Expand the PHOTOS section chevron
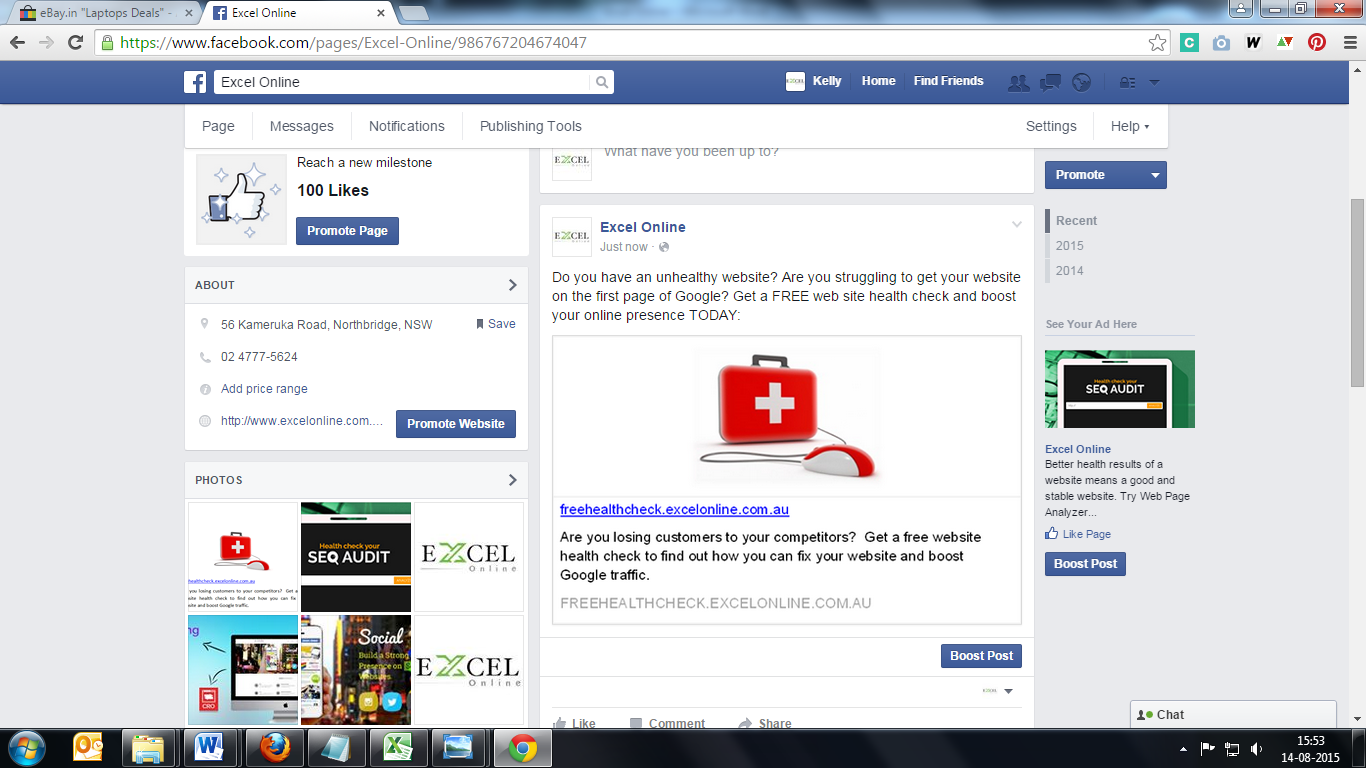This screenshot has height=768, width=1366. tap(512, 480)
